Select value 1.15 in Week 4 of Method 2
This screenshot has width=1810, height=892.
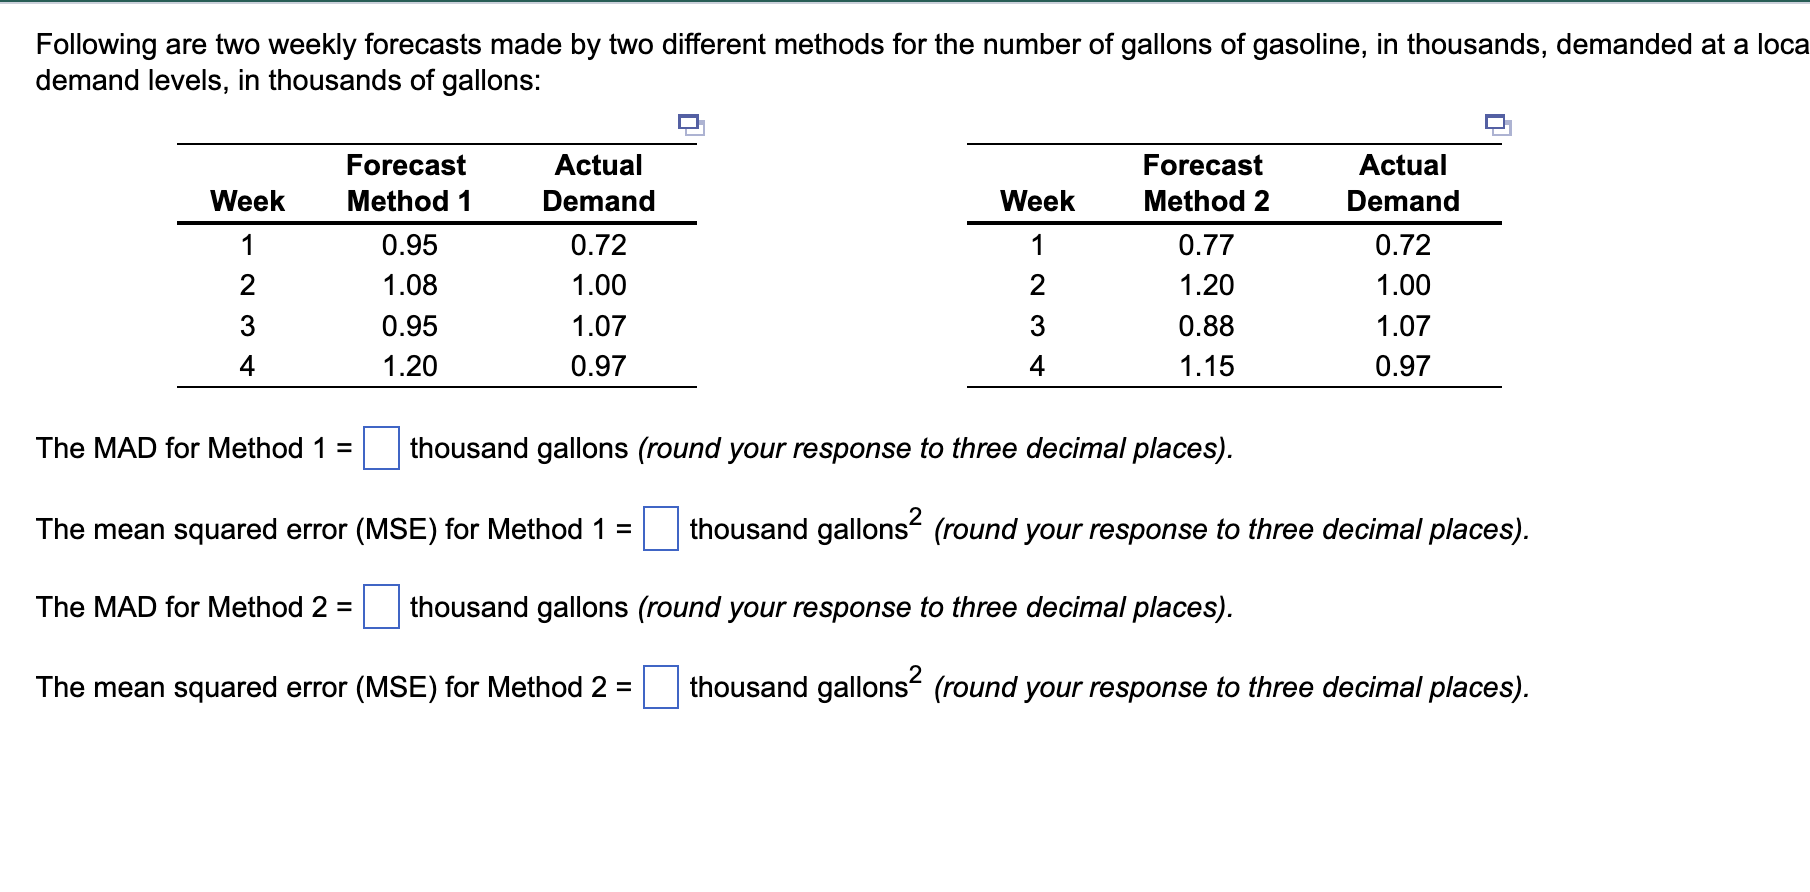[1206, 364]
